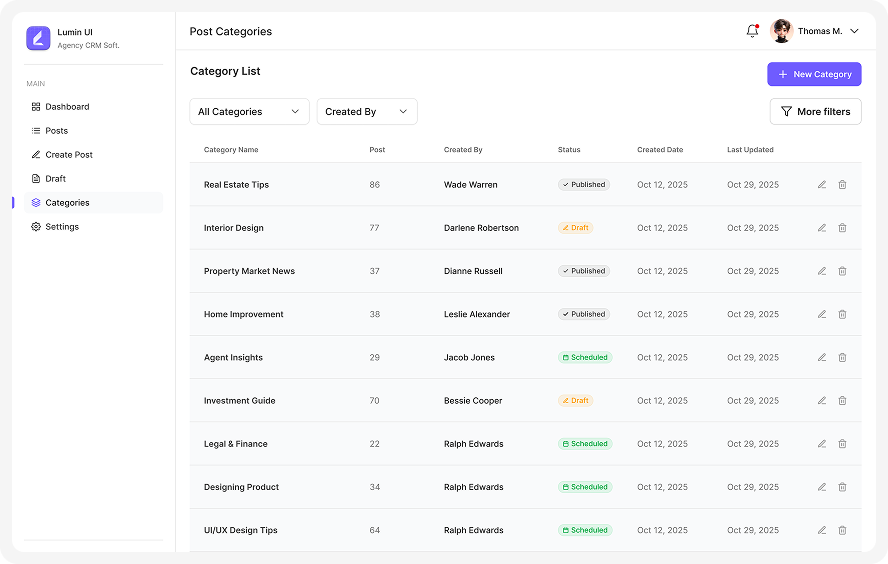
Task: Delete the Investment Guide category
Action: (842, 401)
